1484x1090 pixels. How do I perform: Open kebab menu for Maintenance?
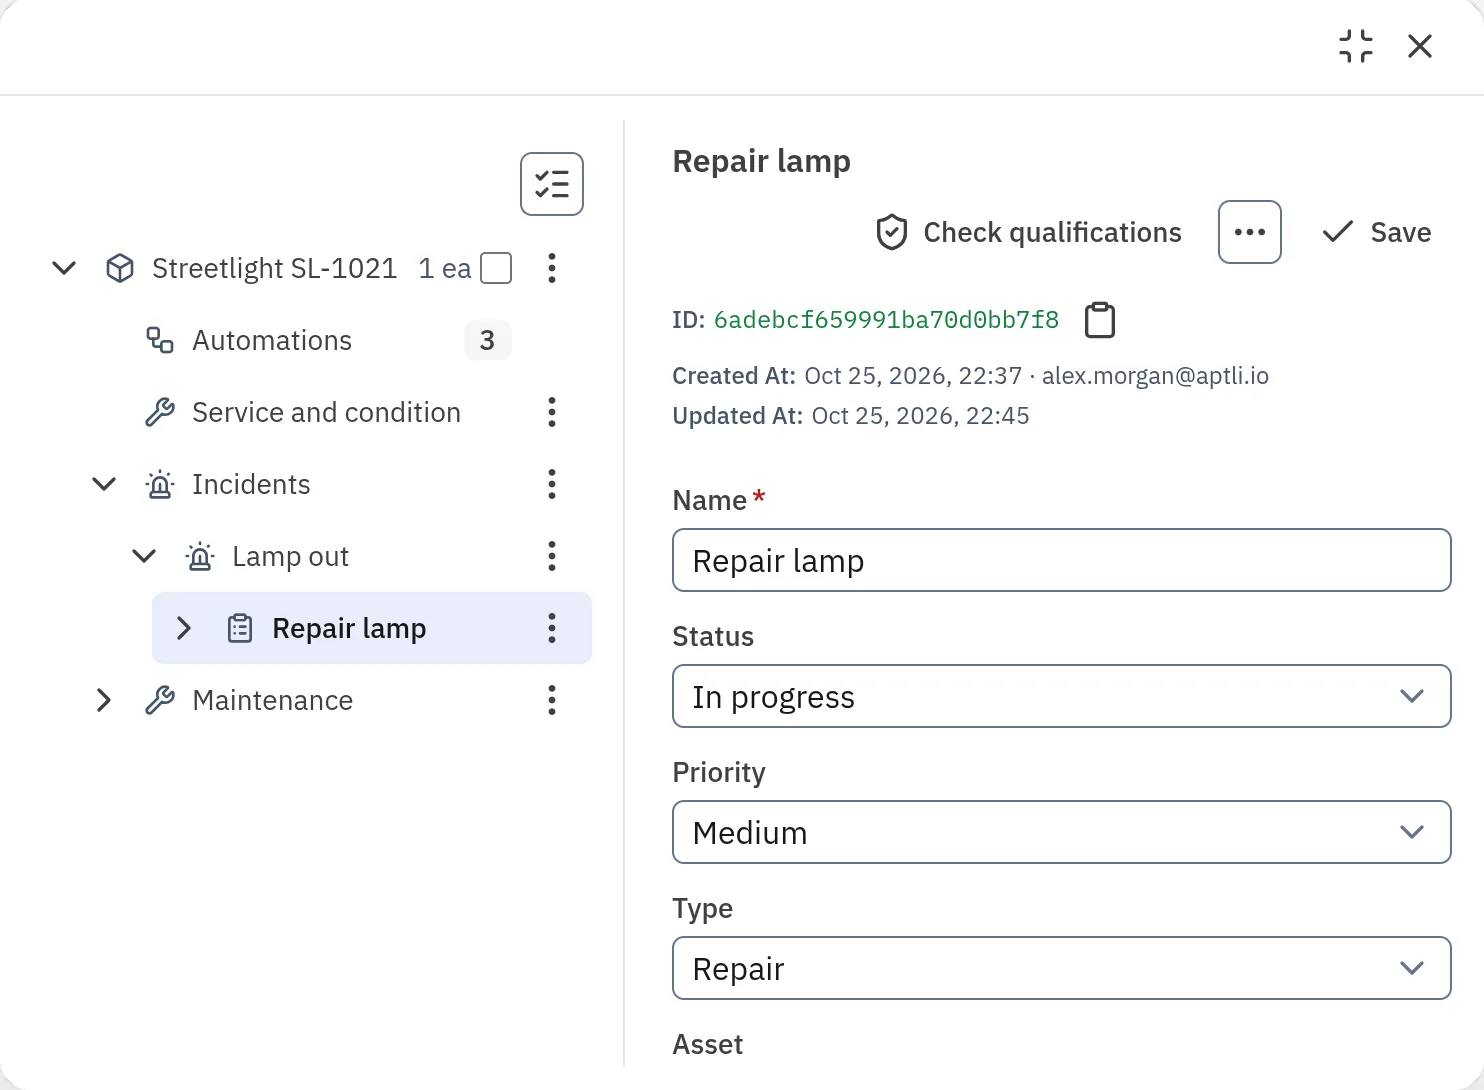coord(552,700)
